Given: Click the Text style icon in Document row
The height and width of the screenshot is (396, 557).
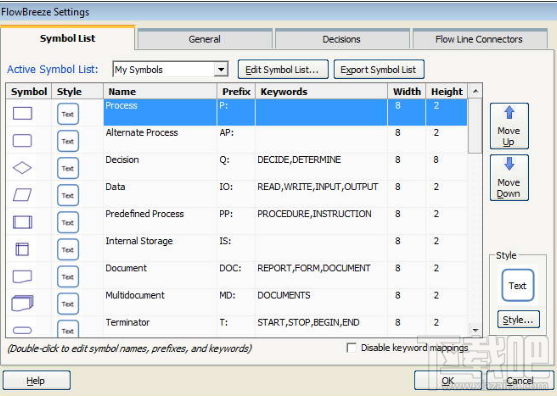Looking at the screenshot, I should [67, 277].
